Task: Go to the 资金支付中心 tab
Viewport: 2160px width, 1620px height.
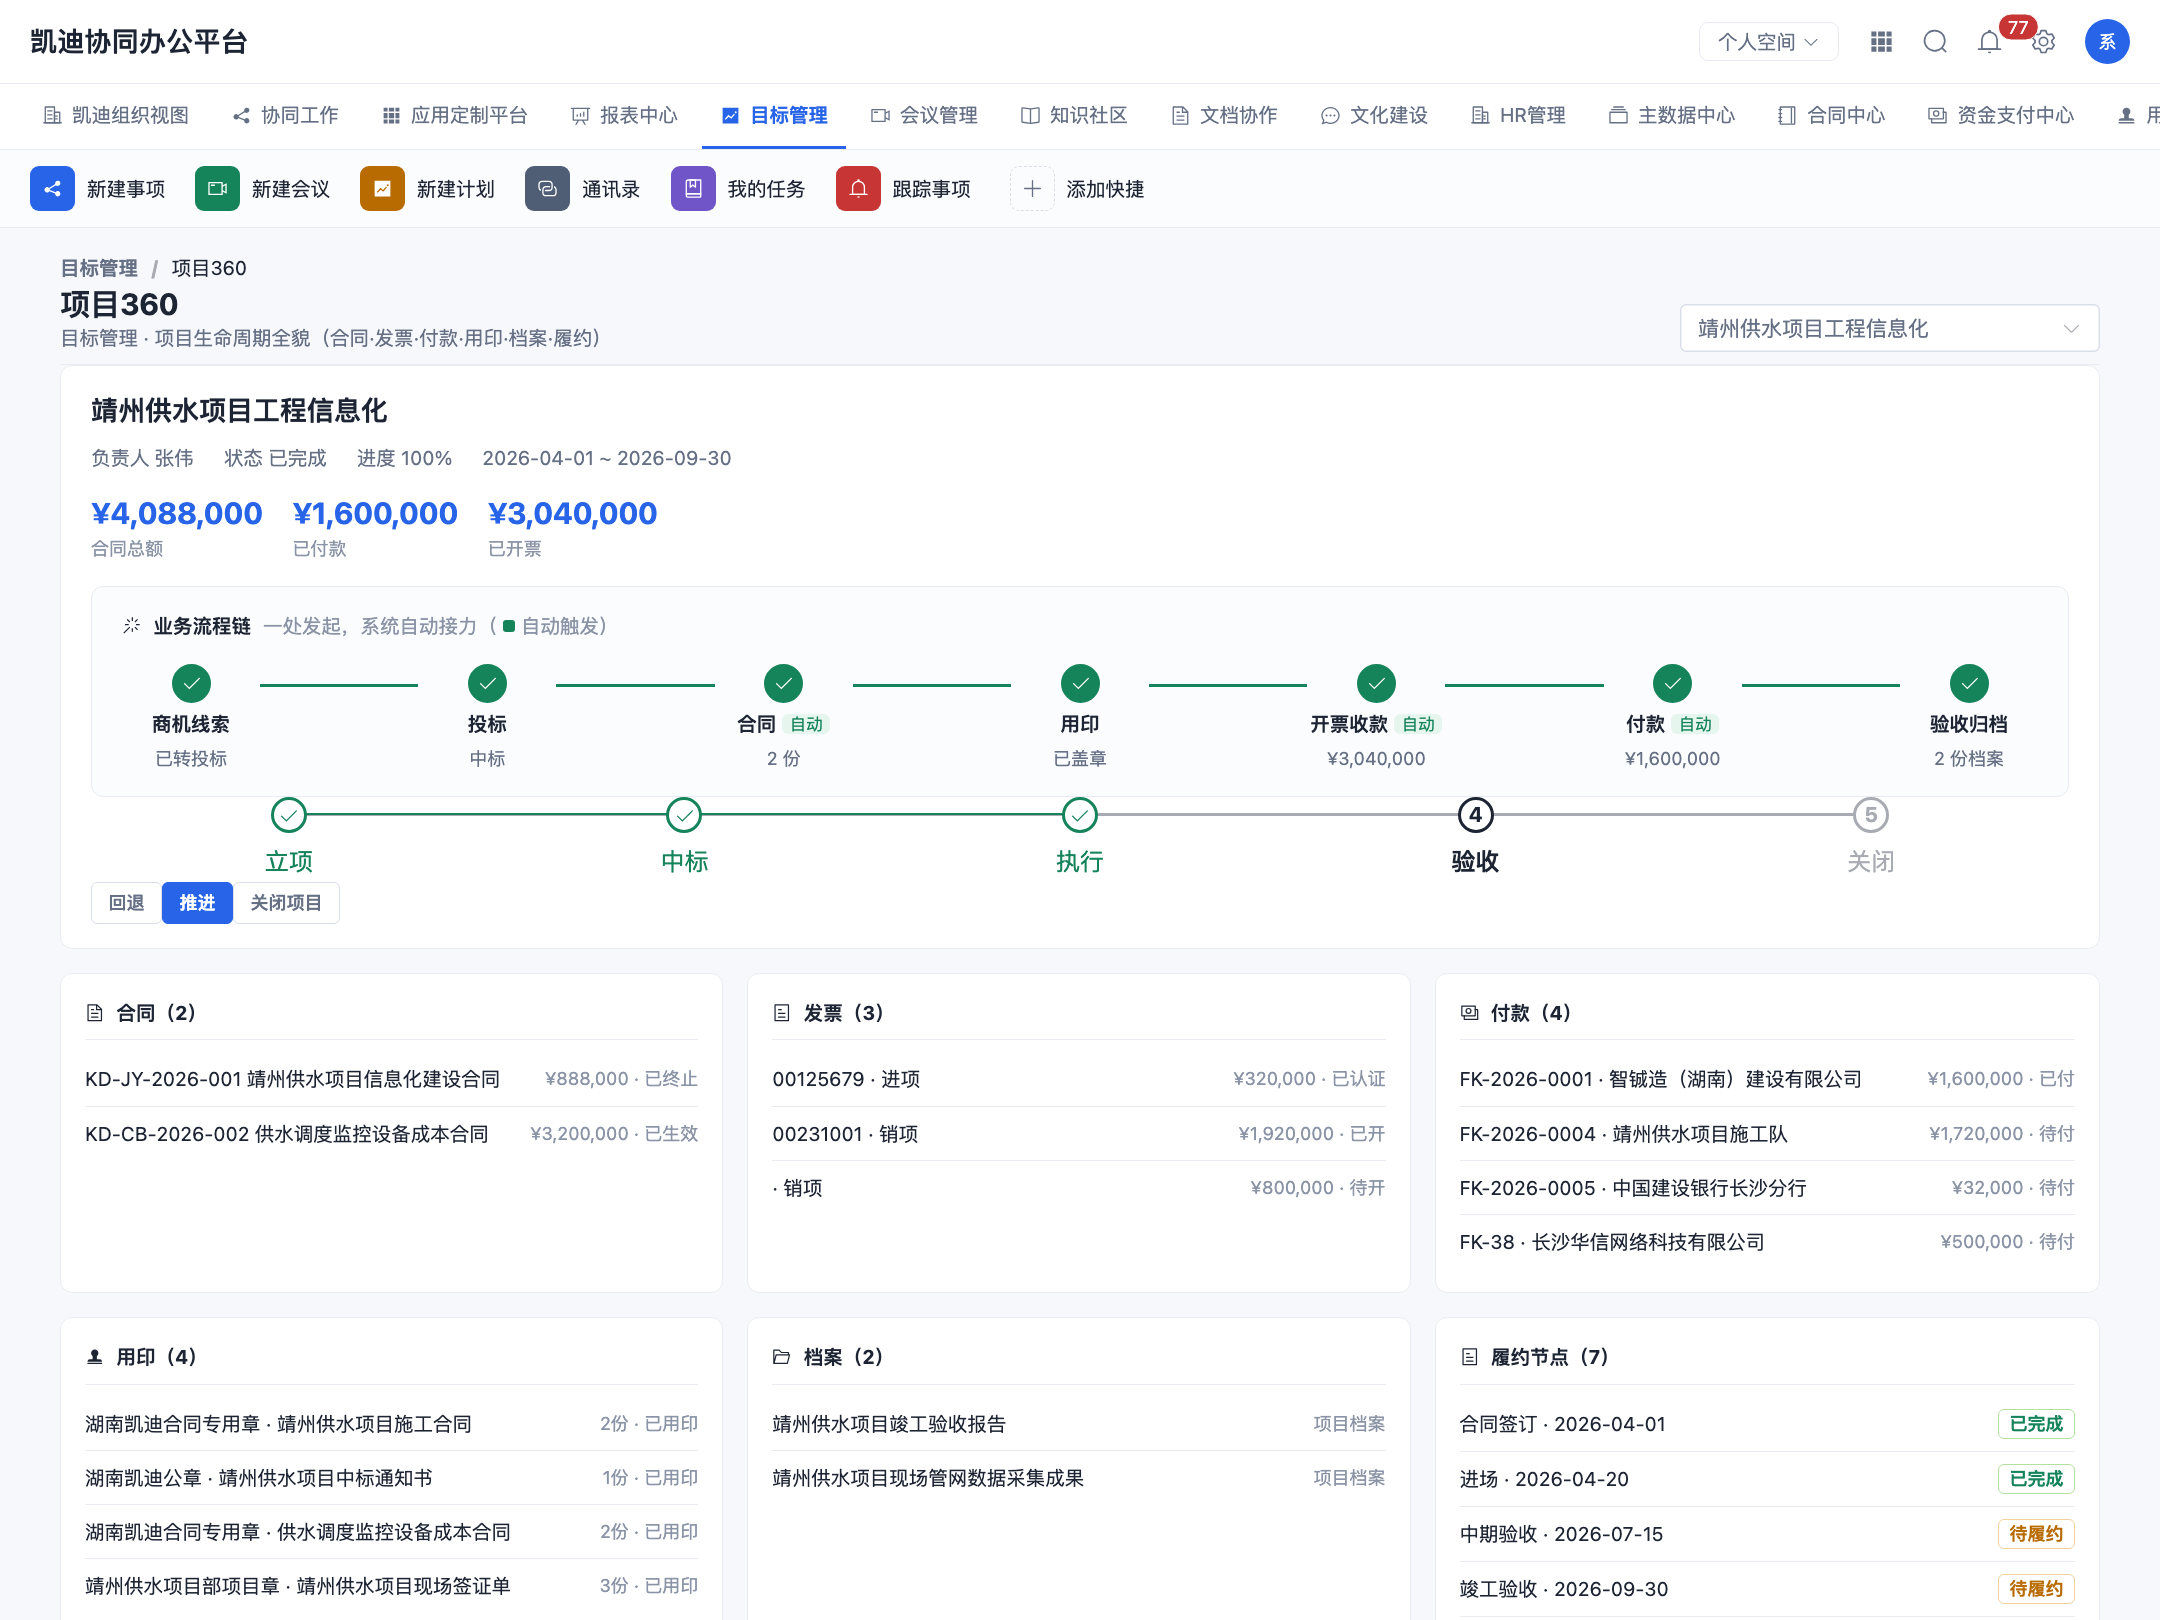Action: [x=2001, y=116]
